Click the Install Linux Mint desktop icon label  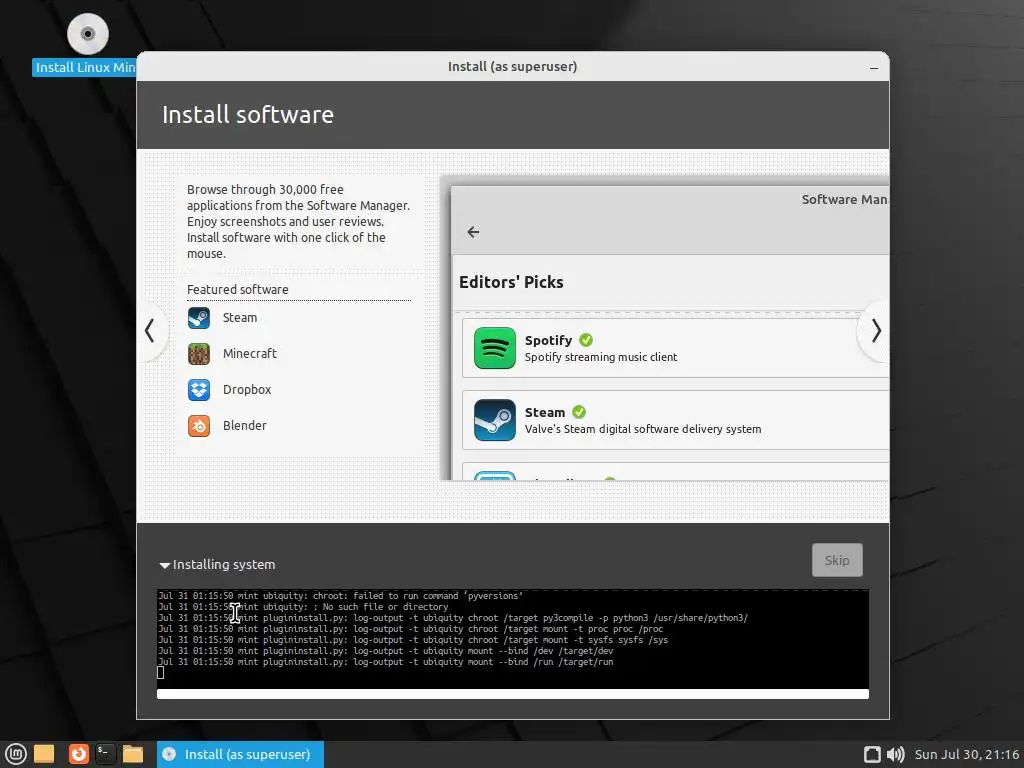click(x=85, y=67)
